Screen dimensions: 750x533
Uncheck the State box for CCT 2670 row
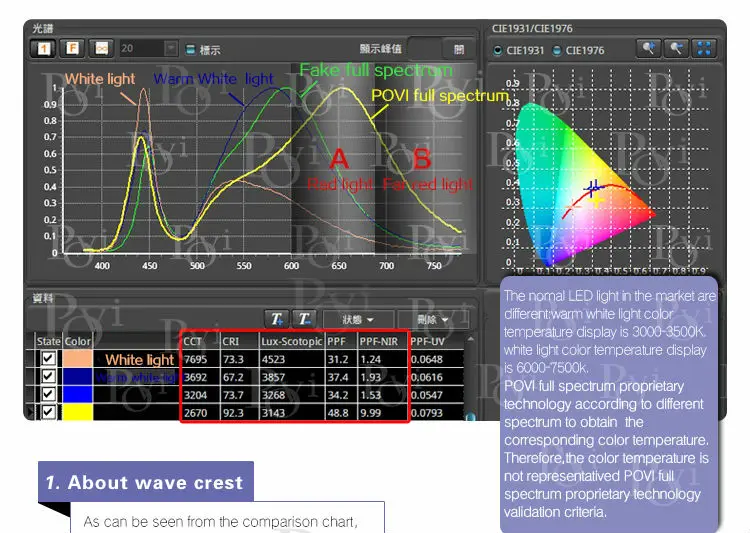coord(48,412)
